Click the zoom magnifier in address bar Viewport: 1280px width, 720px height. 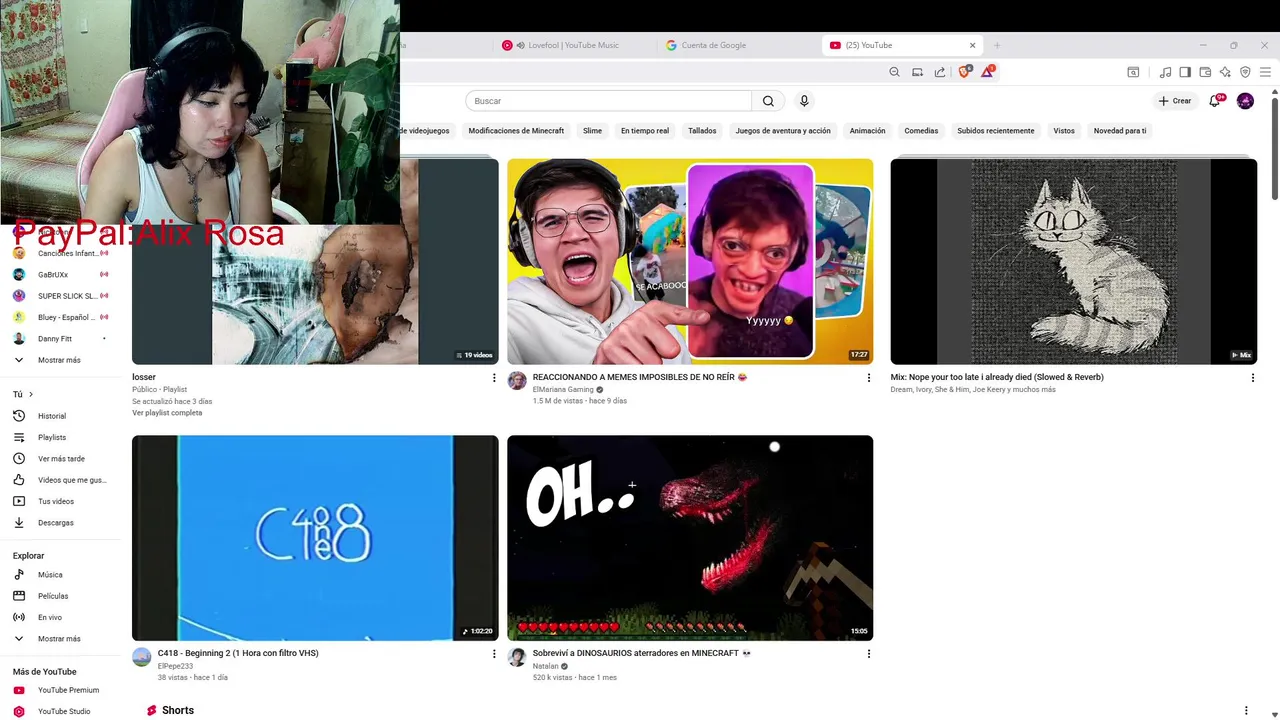895,72
